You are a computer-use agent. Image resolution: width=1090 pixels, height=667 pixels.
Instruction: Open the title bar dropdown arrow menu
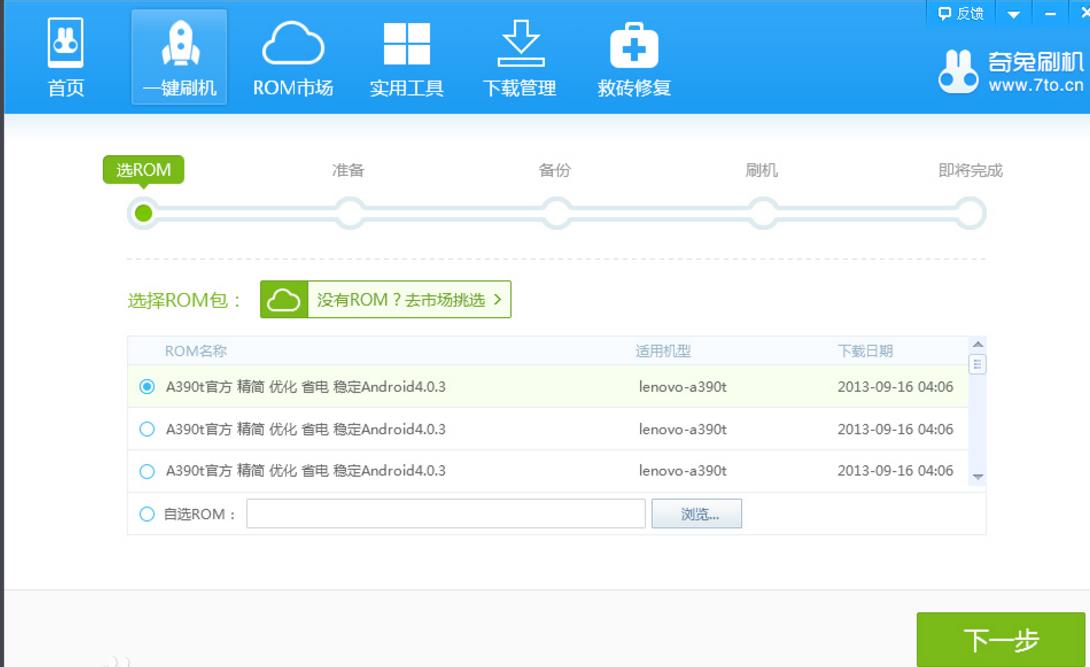point(1013,14)
